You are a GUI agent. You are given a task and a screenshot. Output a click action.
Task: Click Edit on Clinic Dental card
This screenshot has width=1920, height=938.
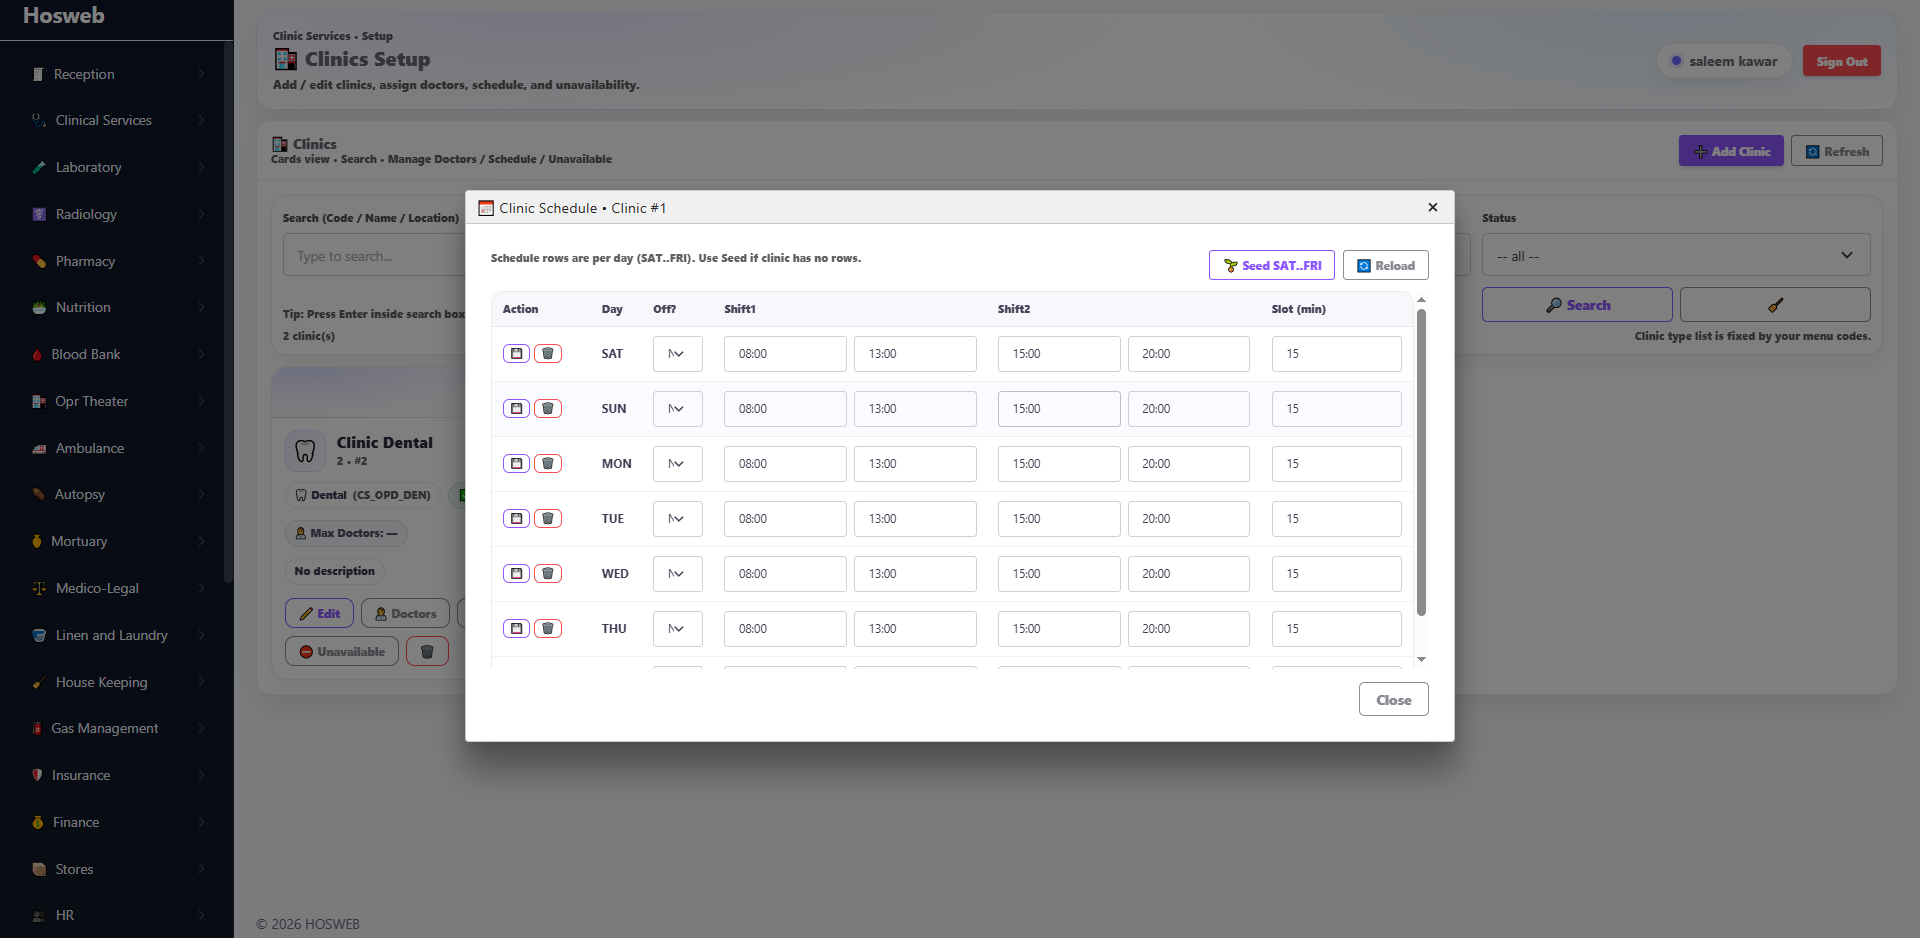pyautogui.click(x=320, y=613)
